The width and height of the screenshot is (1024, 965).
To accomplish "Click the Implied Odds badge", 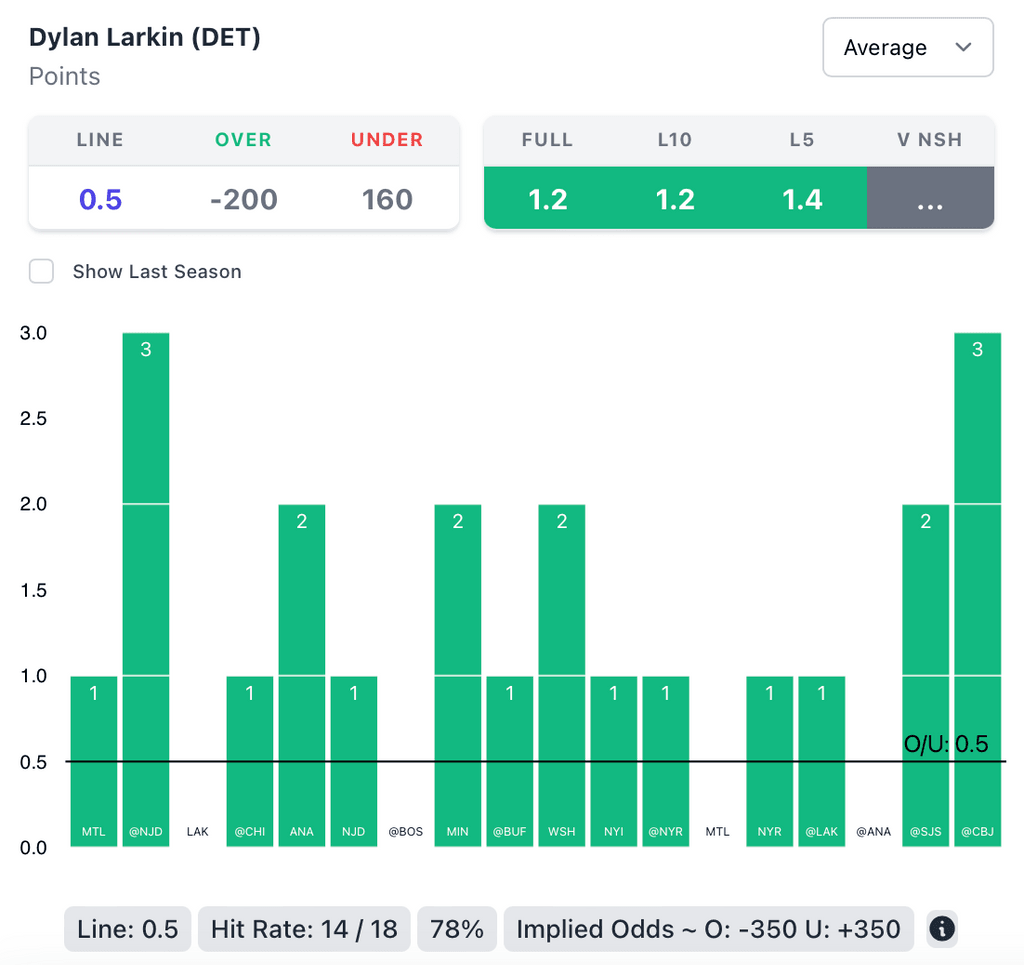I will (708, 929).
